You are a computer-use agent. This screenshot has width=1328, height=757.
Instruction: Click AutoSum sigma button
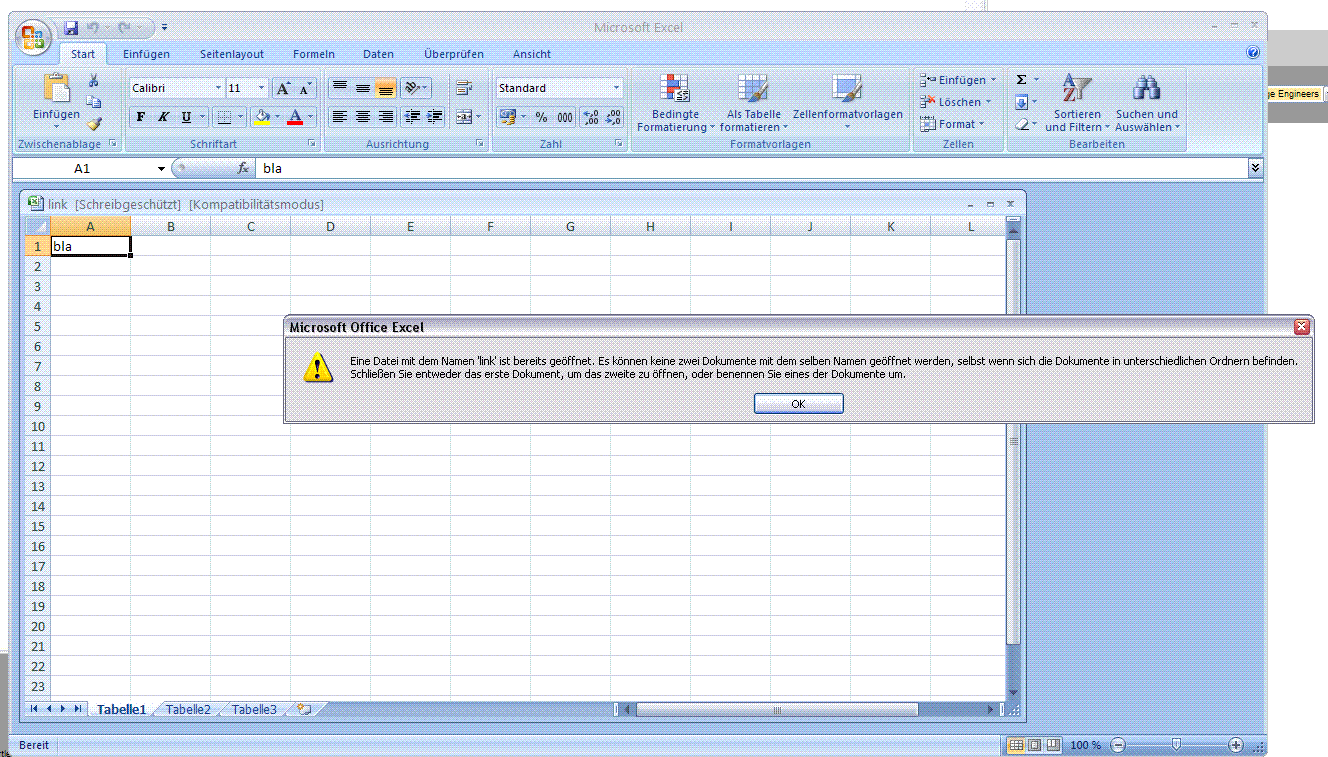tap(1021, 80)
